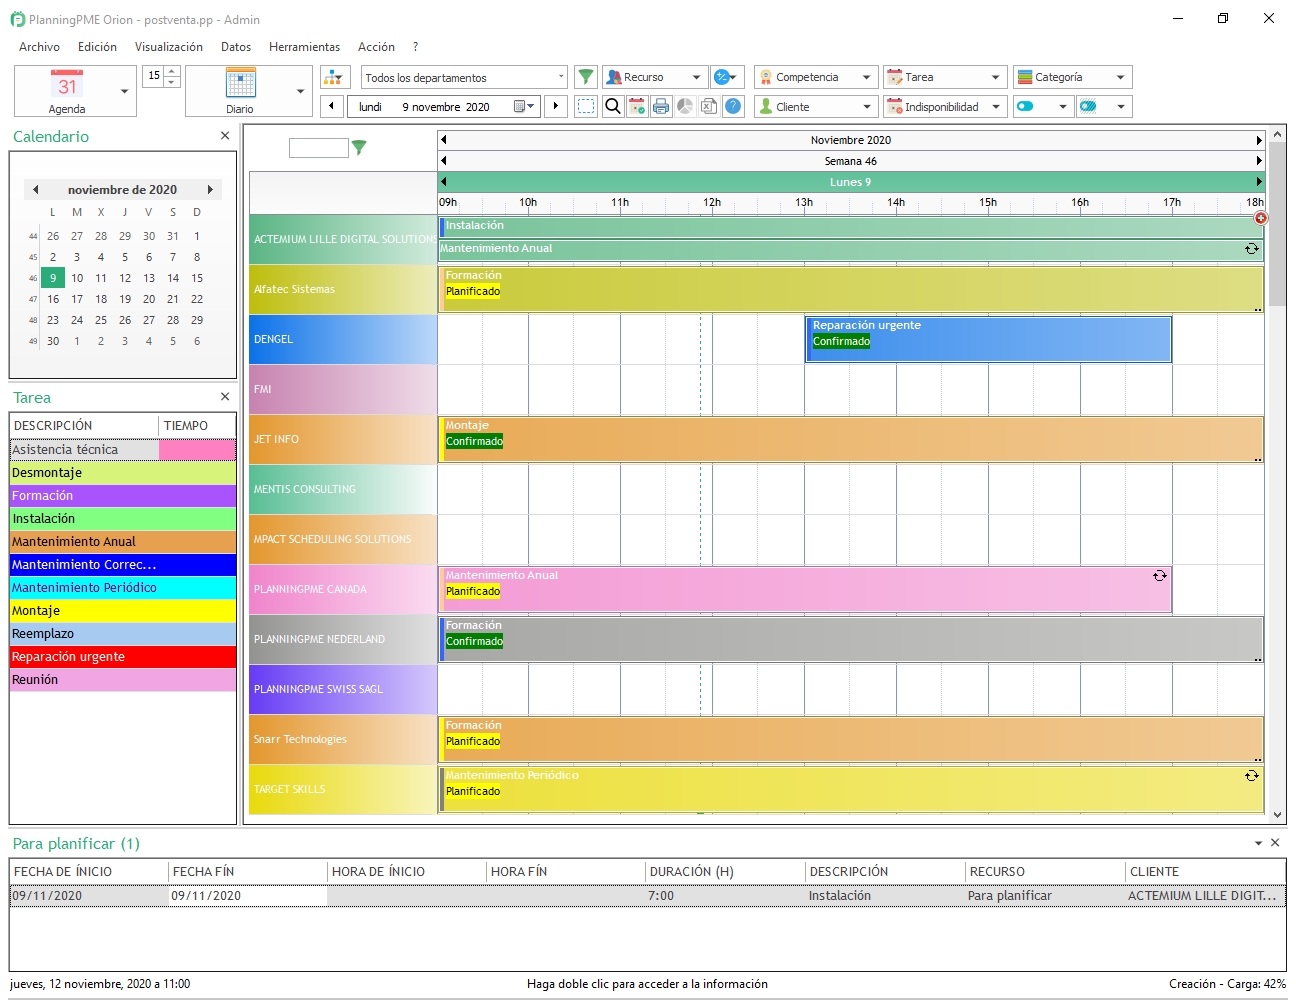Open the date picker calendar icon
Image resolution: width=1296 pixels, height=1000 pixels.
coord(524,106)
